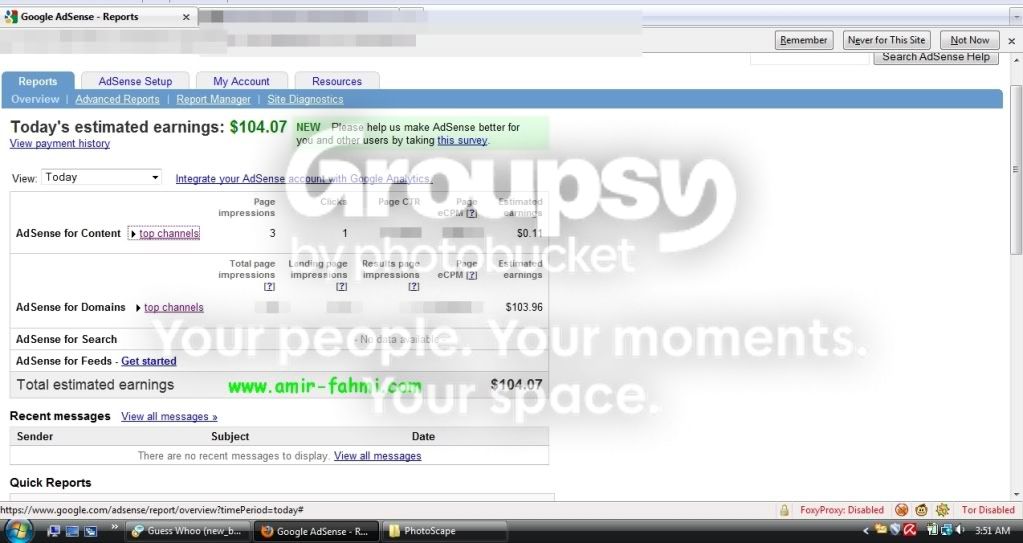Viewport: 1023px width, 543px height.
Task: Click the scrollbar down arrow
Action: [x=1016, y=495]
